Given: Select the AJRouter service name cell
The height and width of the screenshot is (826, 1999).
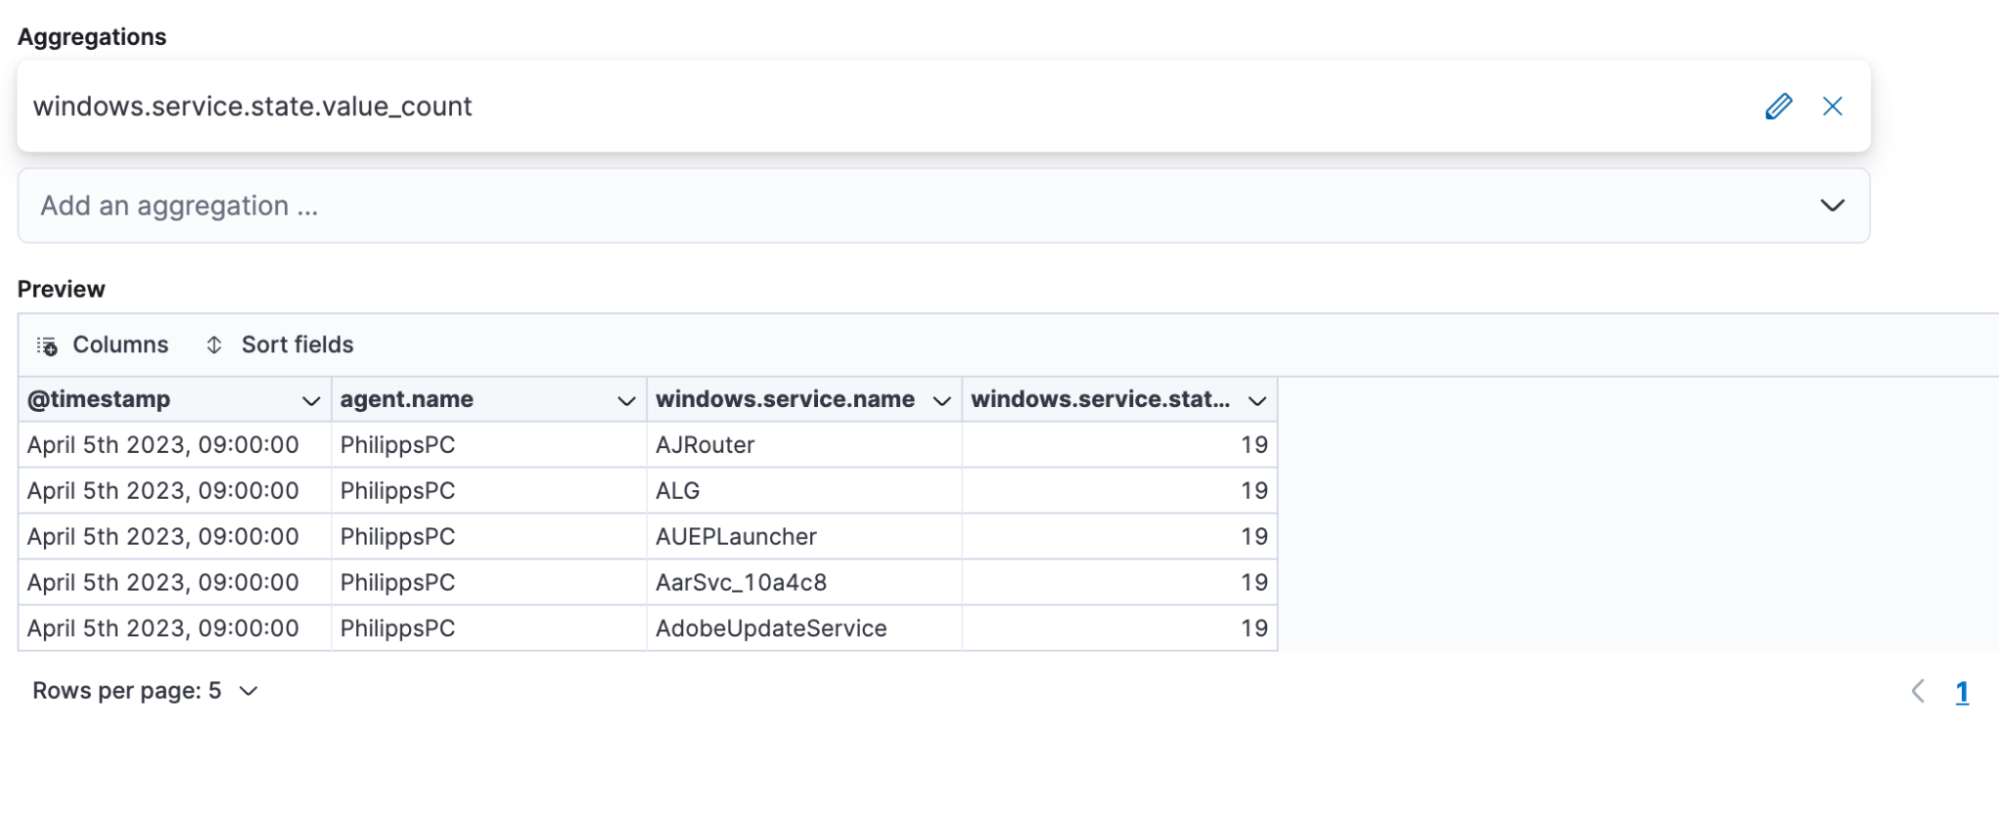Looking at the screenshot, I should click(705, 445).
